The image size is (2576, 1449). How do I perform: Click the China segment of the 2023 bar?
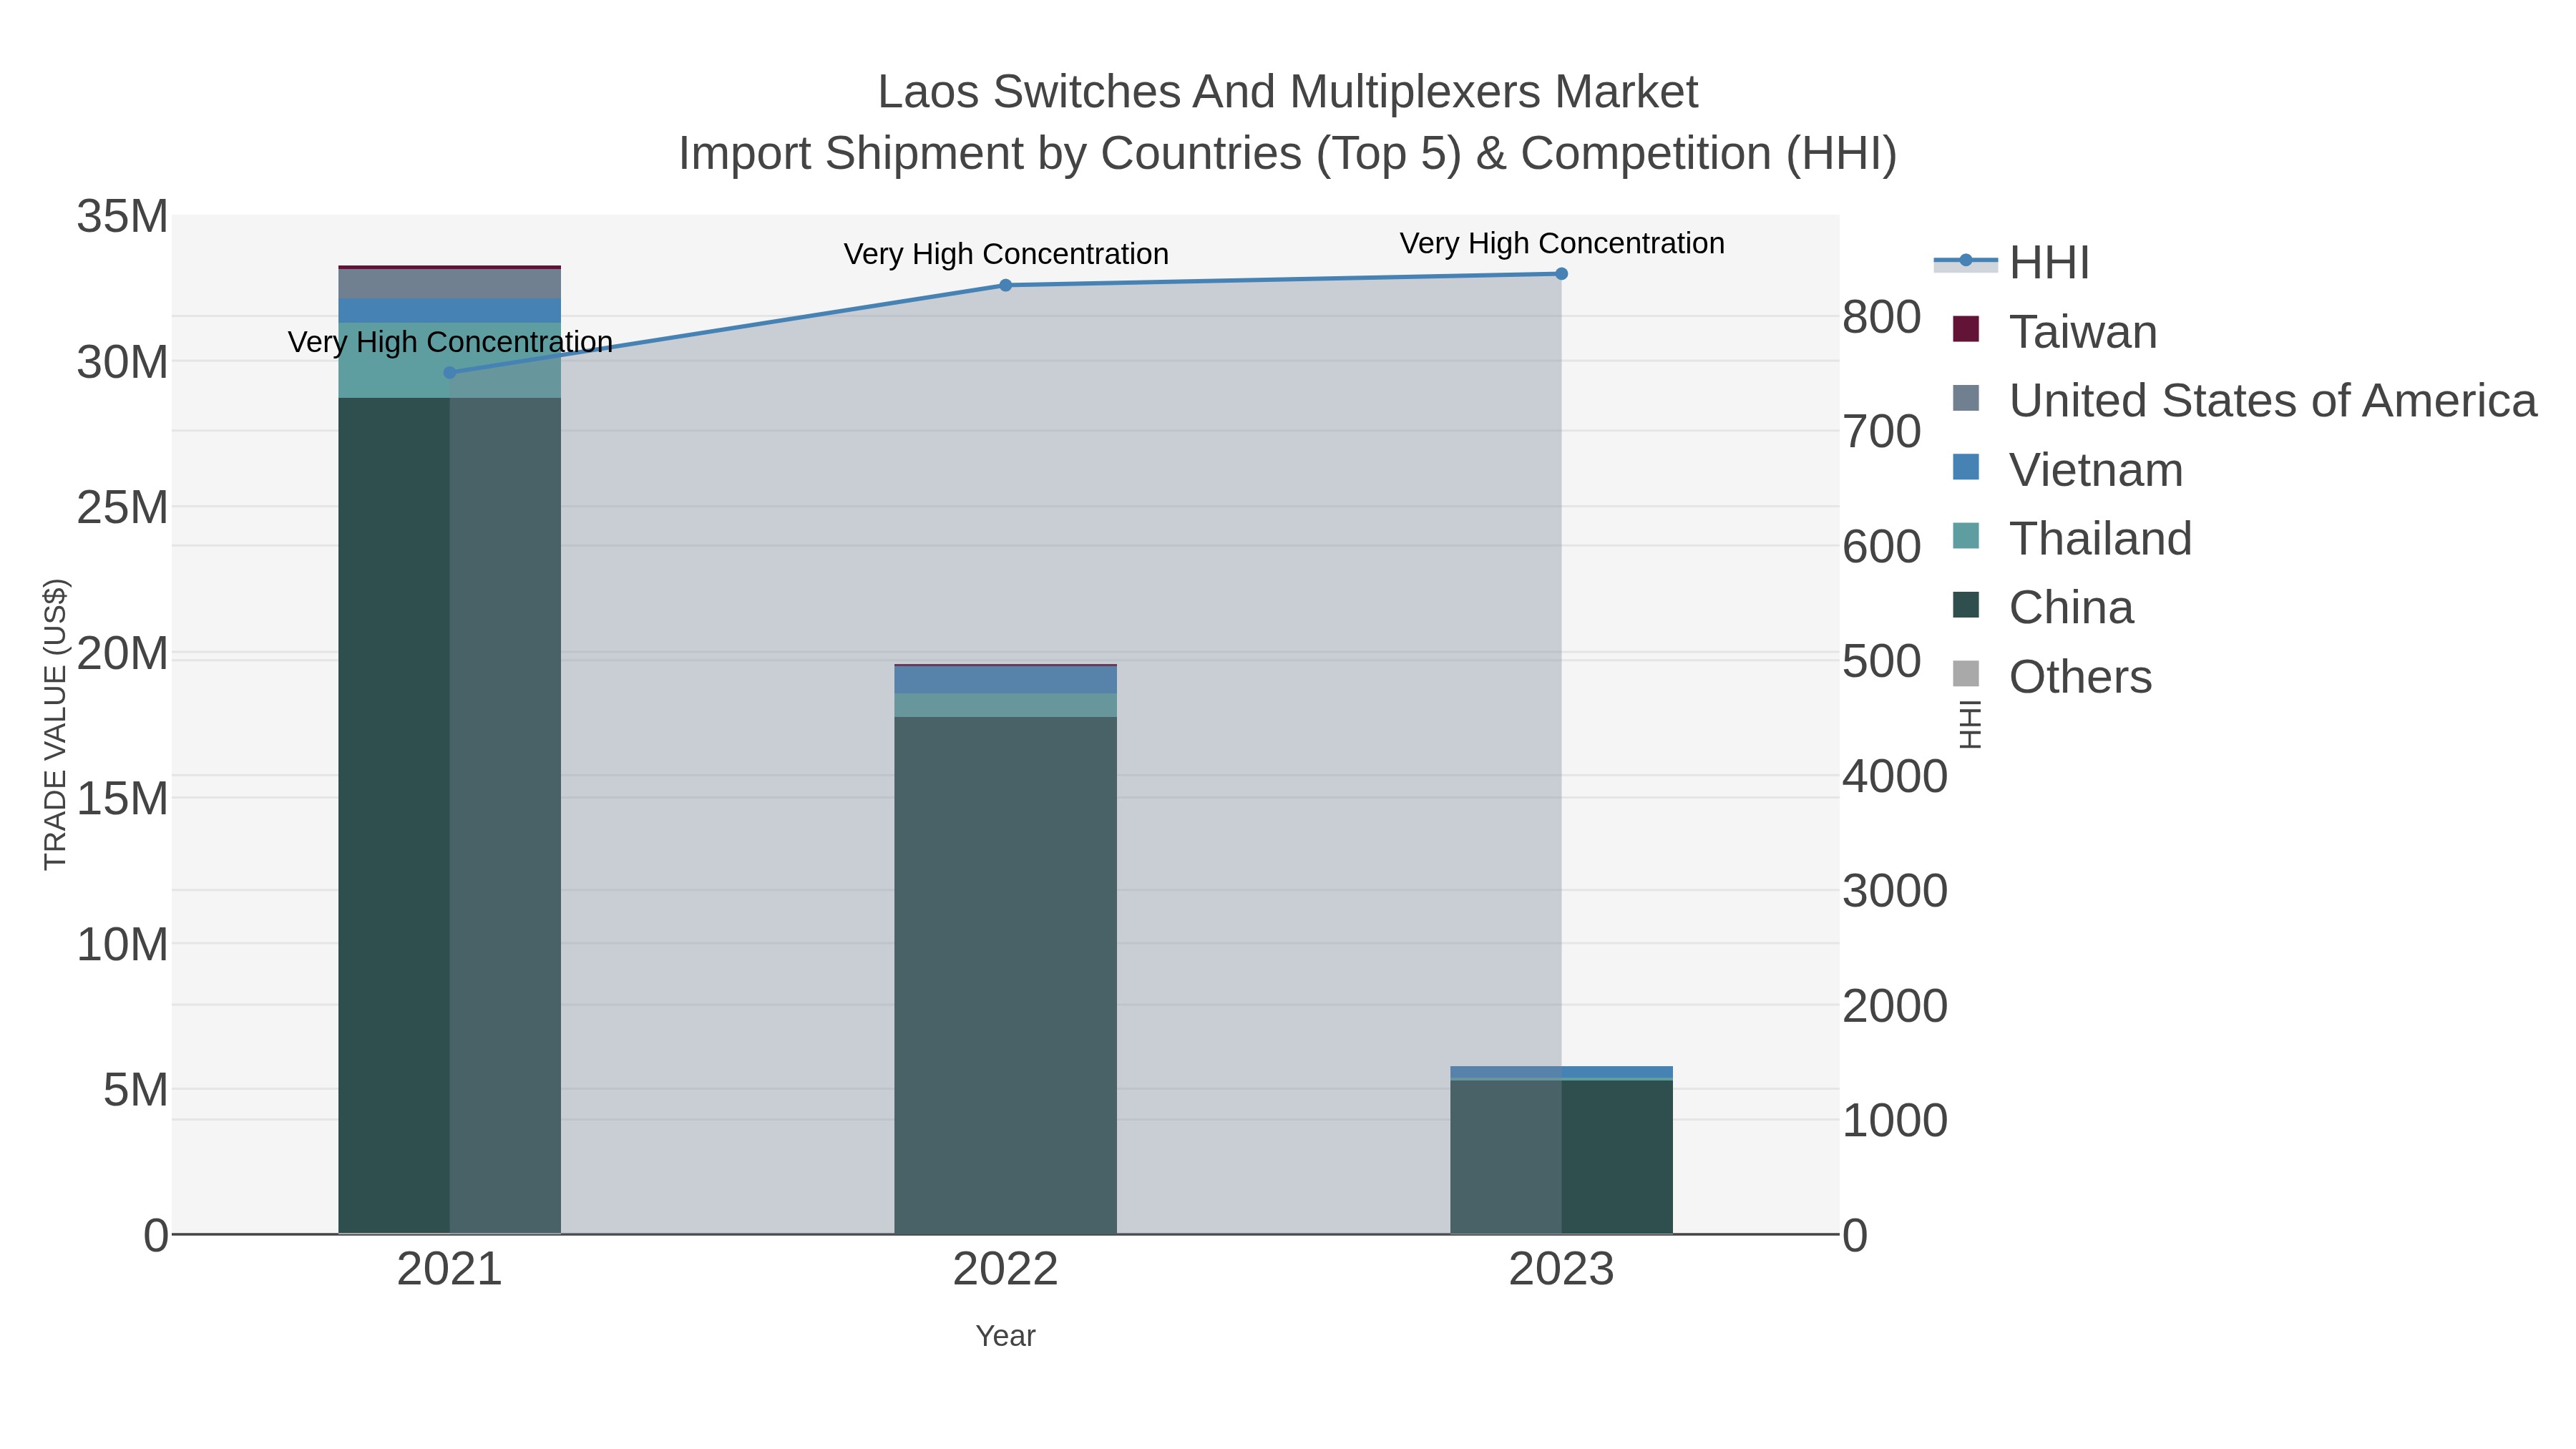pos(1561,1157)
